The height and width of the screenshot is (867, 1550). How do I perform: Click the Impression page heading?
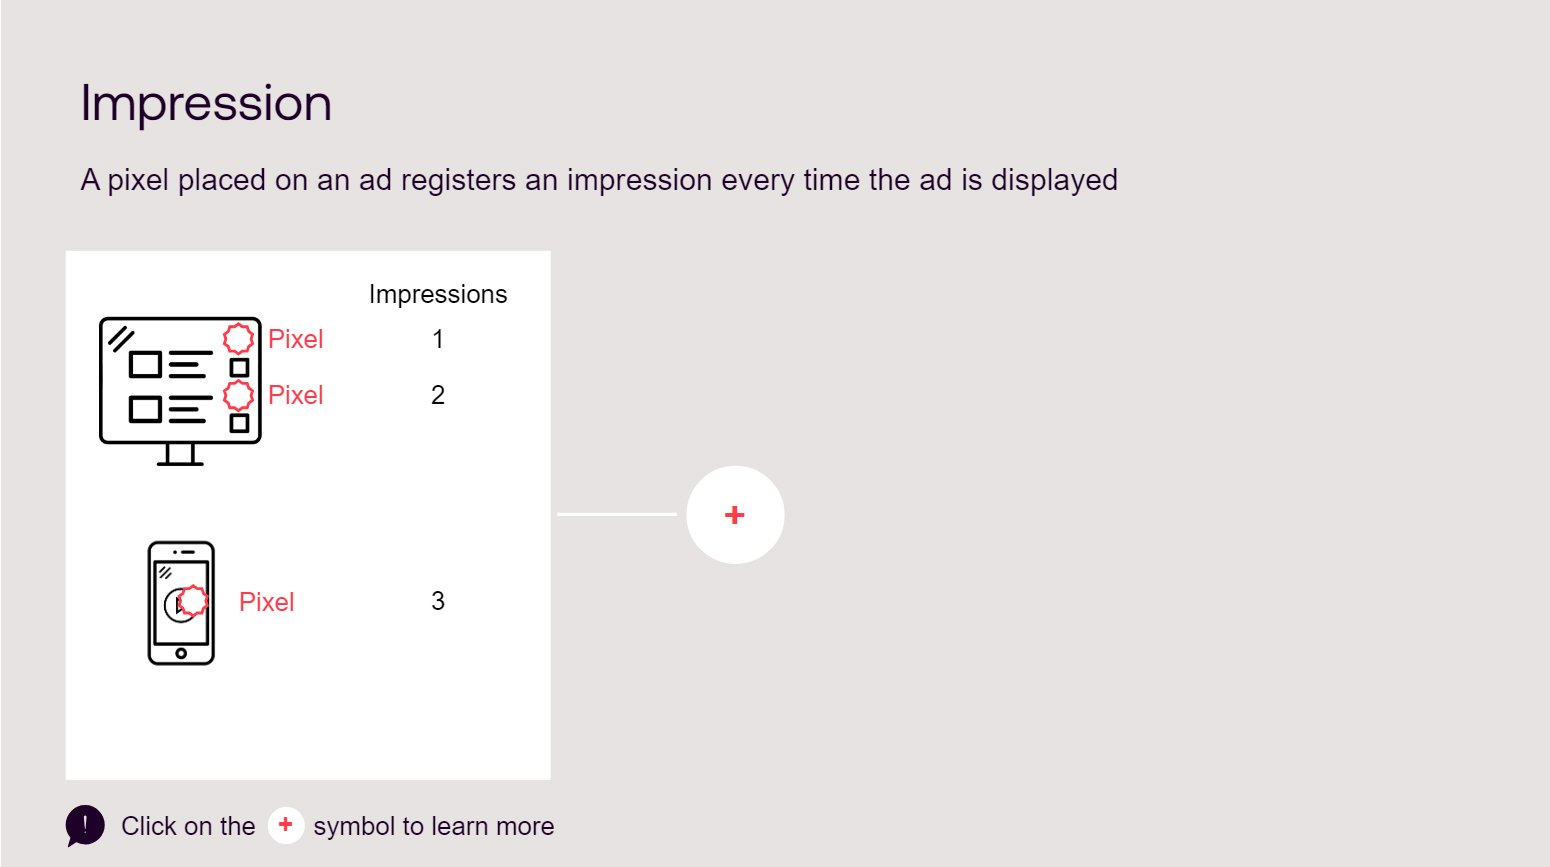[x=206, y=103]
